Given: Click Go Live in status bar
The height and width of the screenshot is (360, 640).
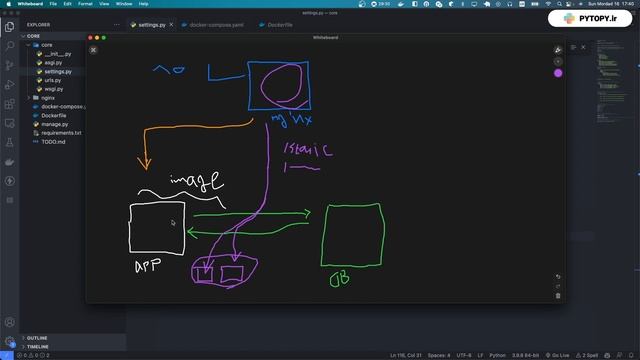Looking at the screenshot, I should (557, 356).
